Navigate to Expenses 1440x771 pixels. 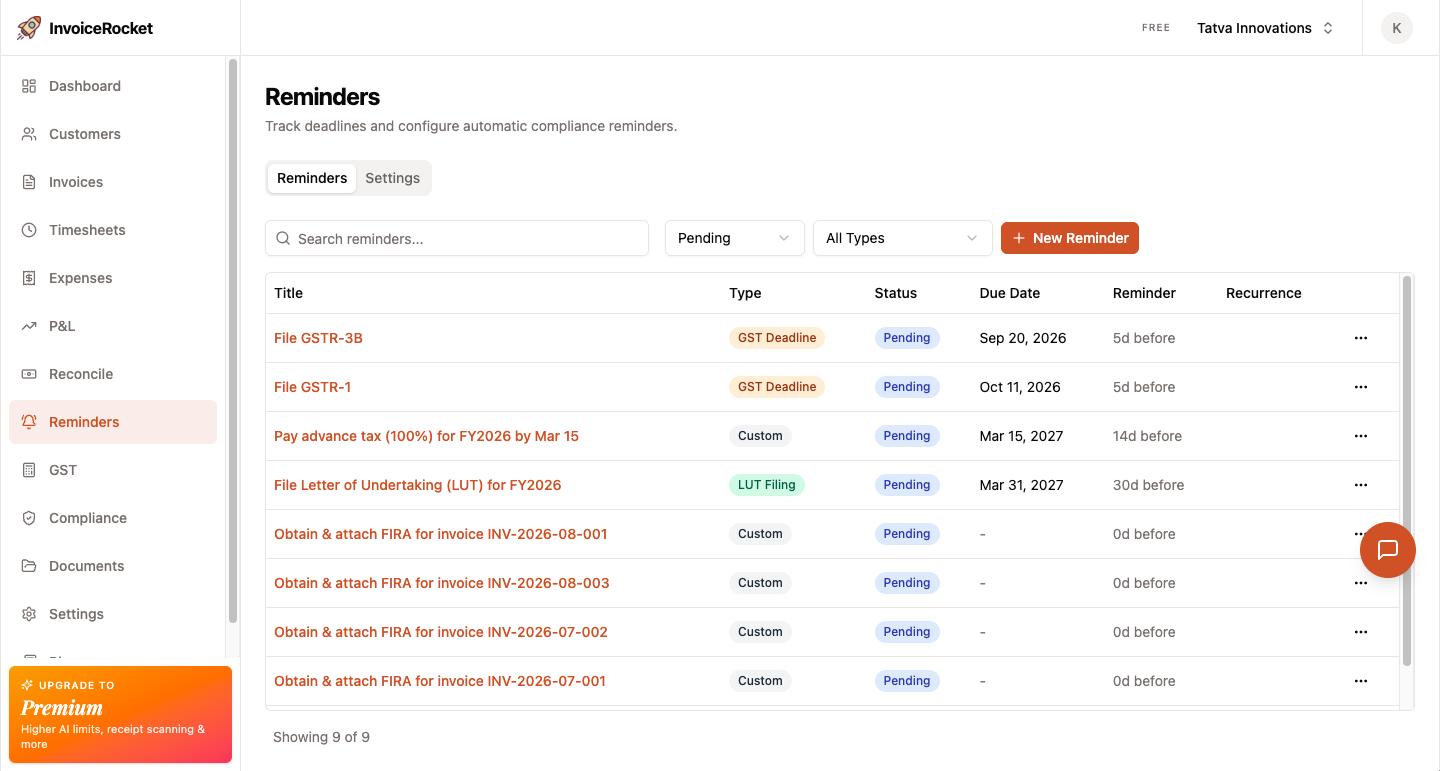coord(113,278)
